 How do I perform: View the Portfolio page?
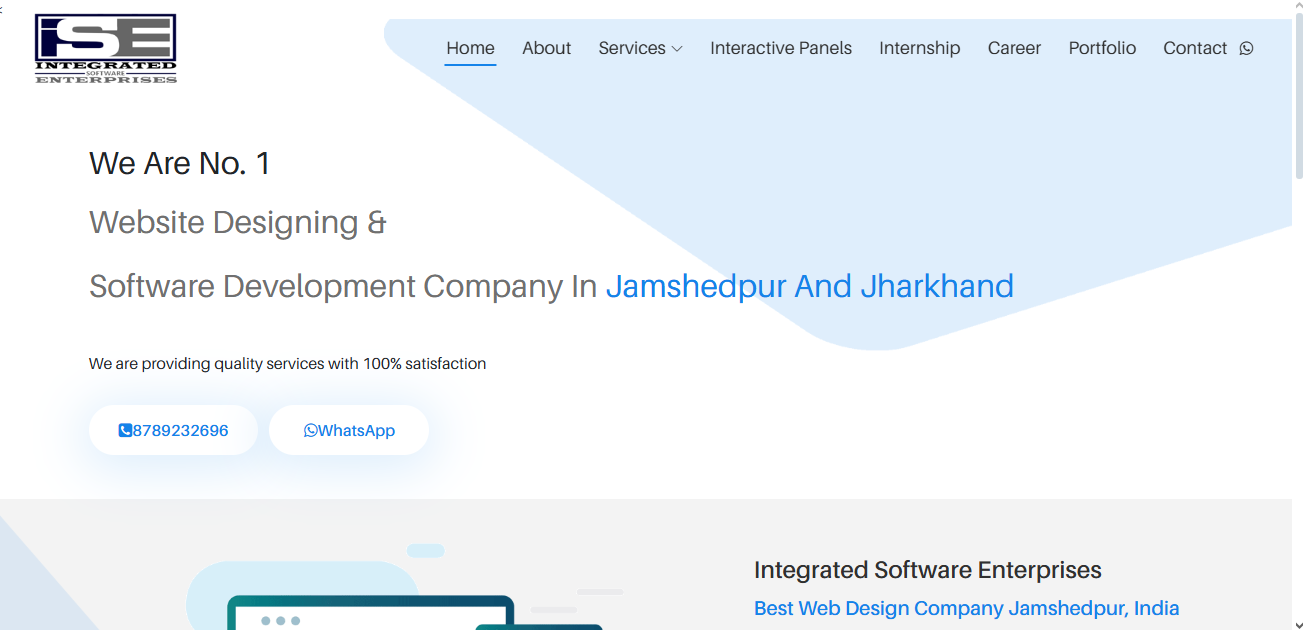click(1102, 48)
